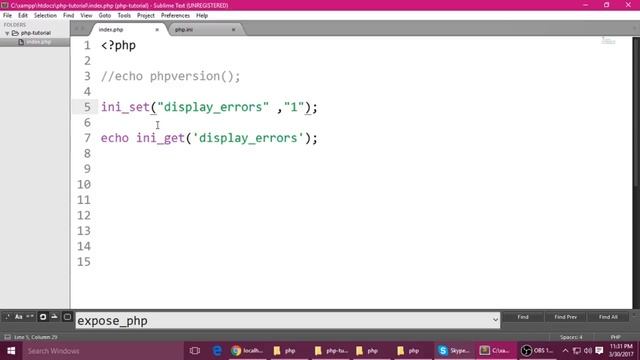
Task: Switch to the index.php tab
Action: coord(127,29)
